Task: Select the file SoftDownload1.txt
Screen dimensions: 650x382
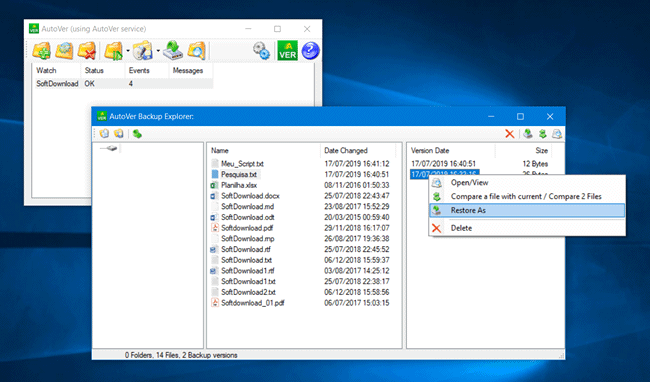Action: [248, 282]
